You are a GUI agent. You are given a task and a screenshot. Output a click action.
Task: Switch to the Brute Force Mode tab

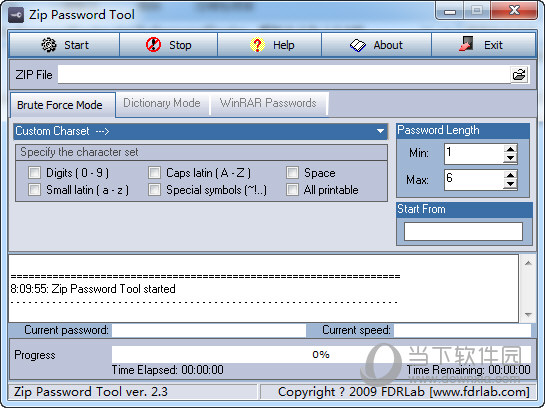pos(63,105)
